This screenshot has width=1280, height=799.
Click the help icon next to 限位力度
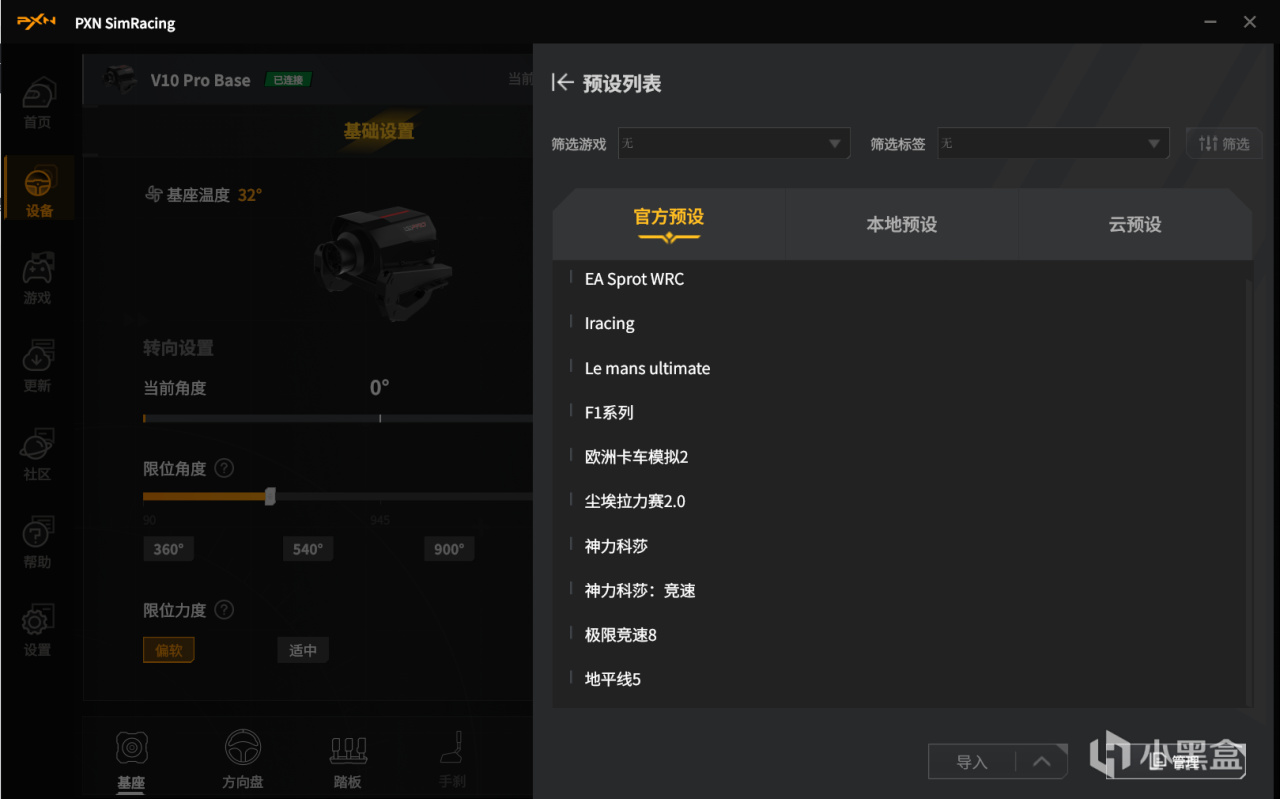coord(225,609)
